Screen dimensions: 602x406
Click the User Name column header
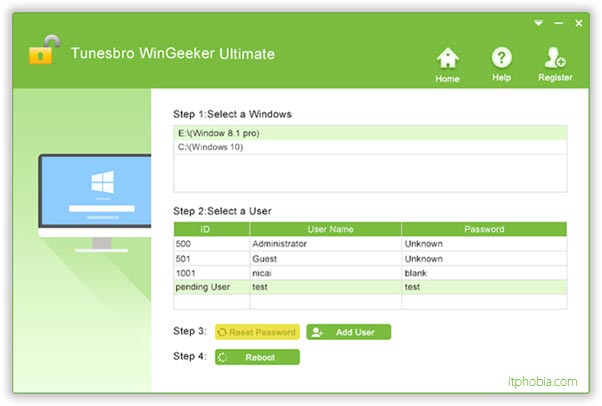tap(325, 229)
